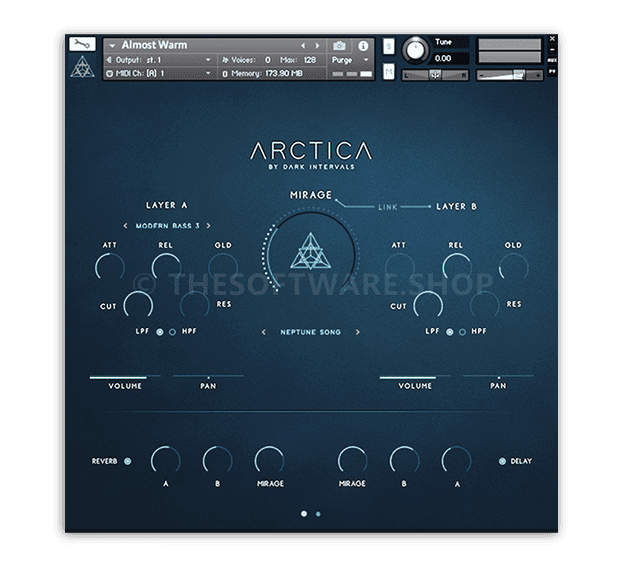This screenshot has height=567, width=624.
Task: Adjust the Tune knob
Action: [x=415, y=50]
